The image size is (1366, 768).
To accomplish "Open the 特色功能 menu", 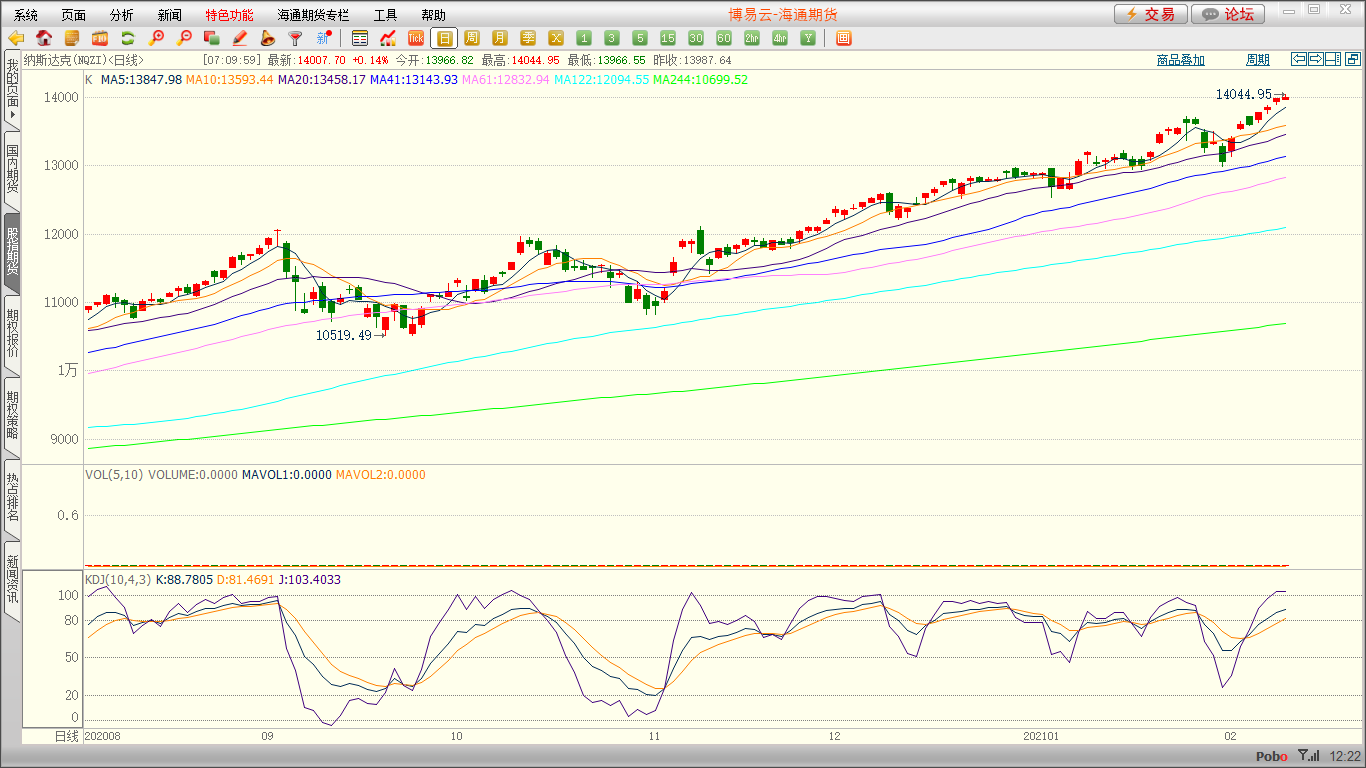I will 230,15.
